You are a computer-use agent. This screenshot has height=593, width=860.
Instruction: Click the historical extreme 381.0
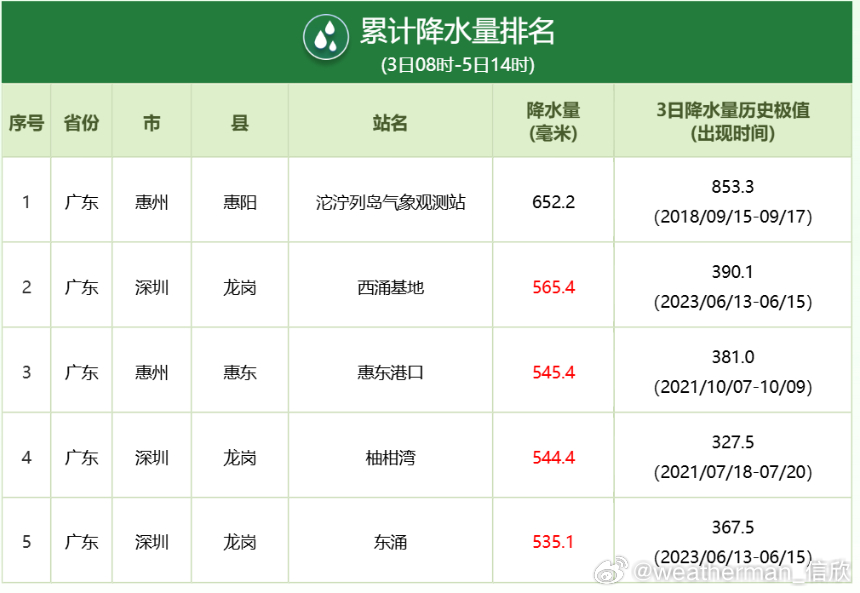click(x=733, y=357)
